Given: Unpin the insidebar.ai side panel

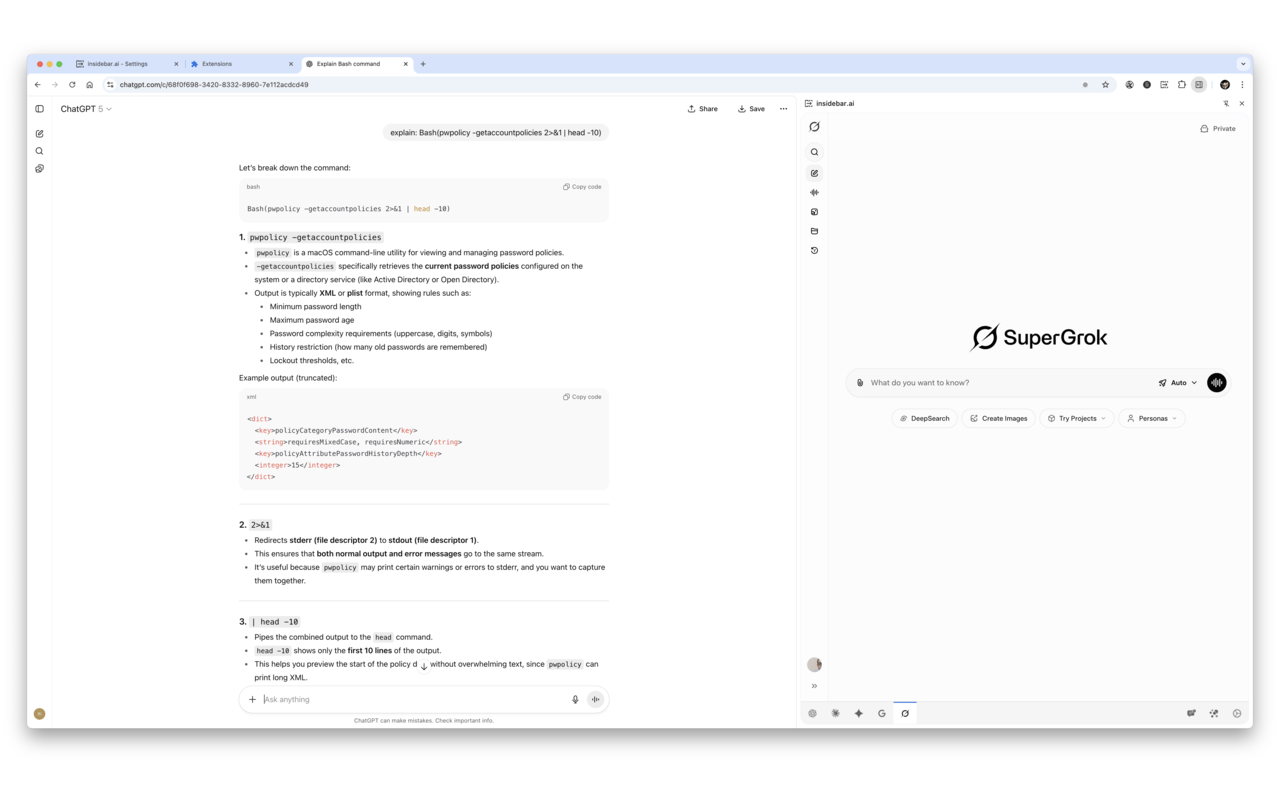Looking at the screenshot, I should (1226, 103).
